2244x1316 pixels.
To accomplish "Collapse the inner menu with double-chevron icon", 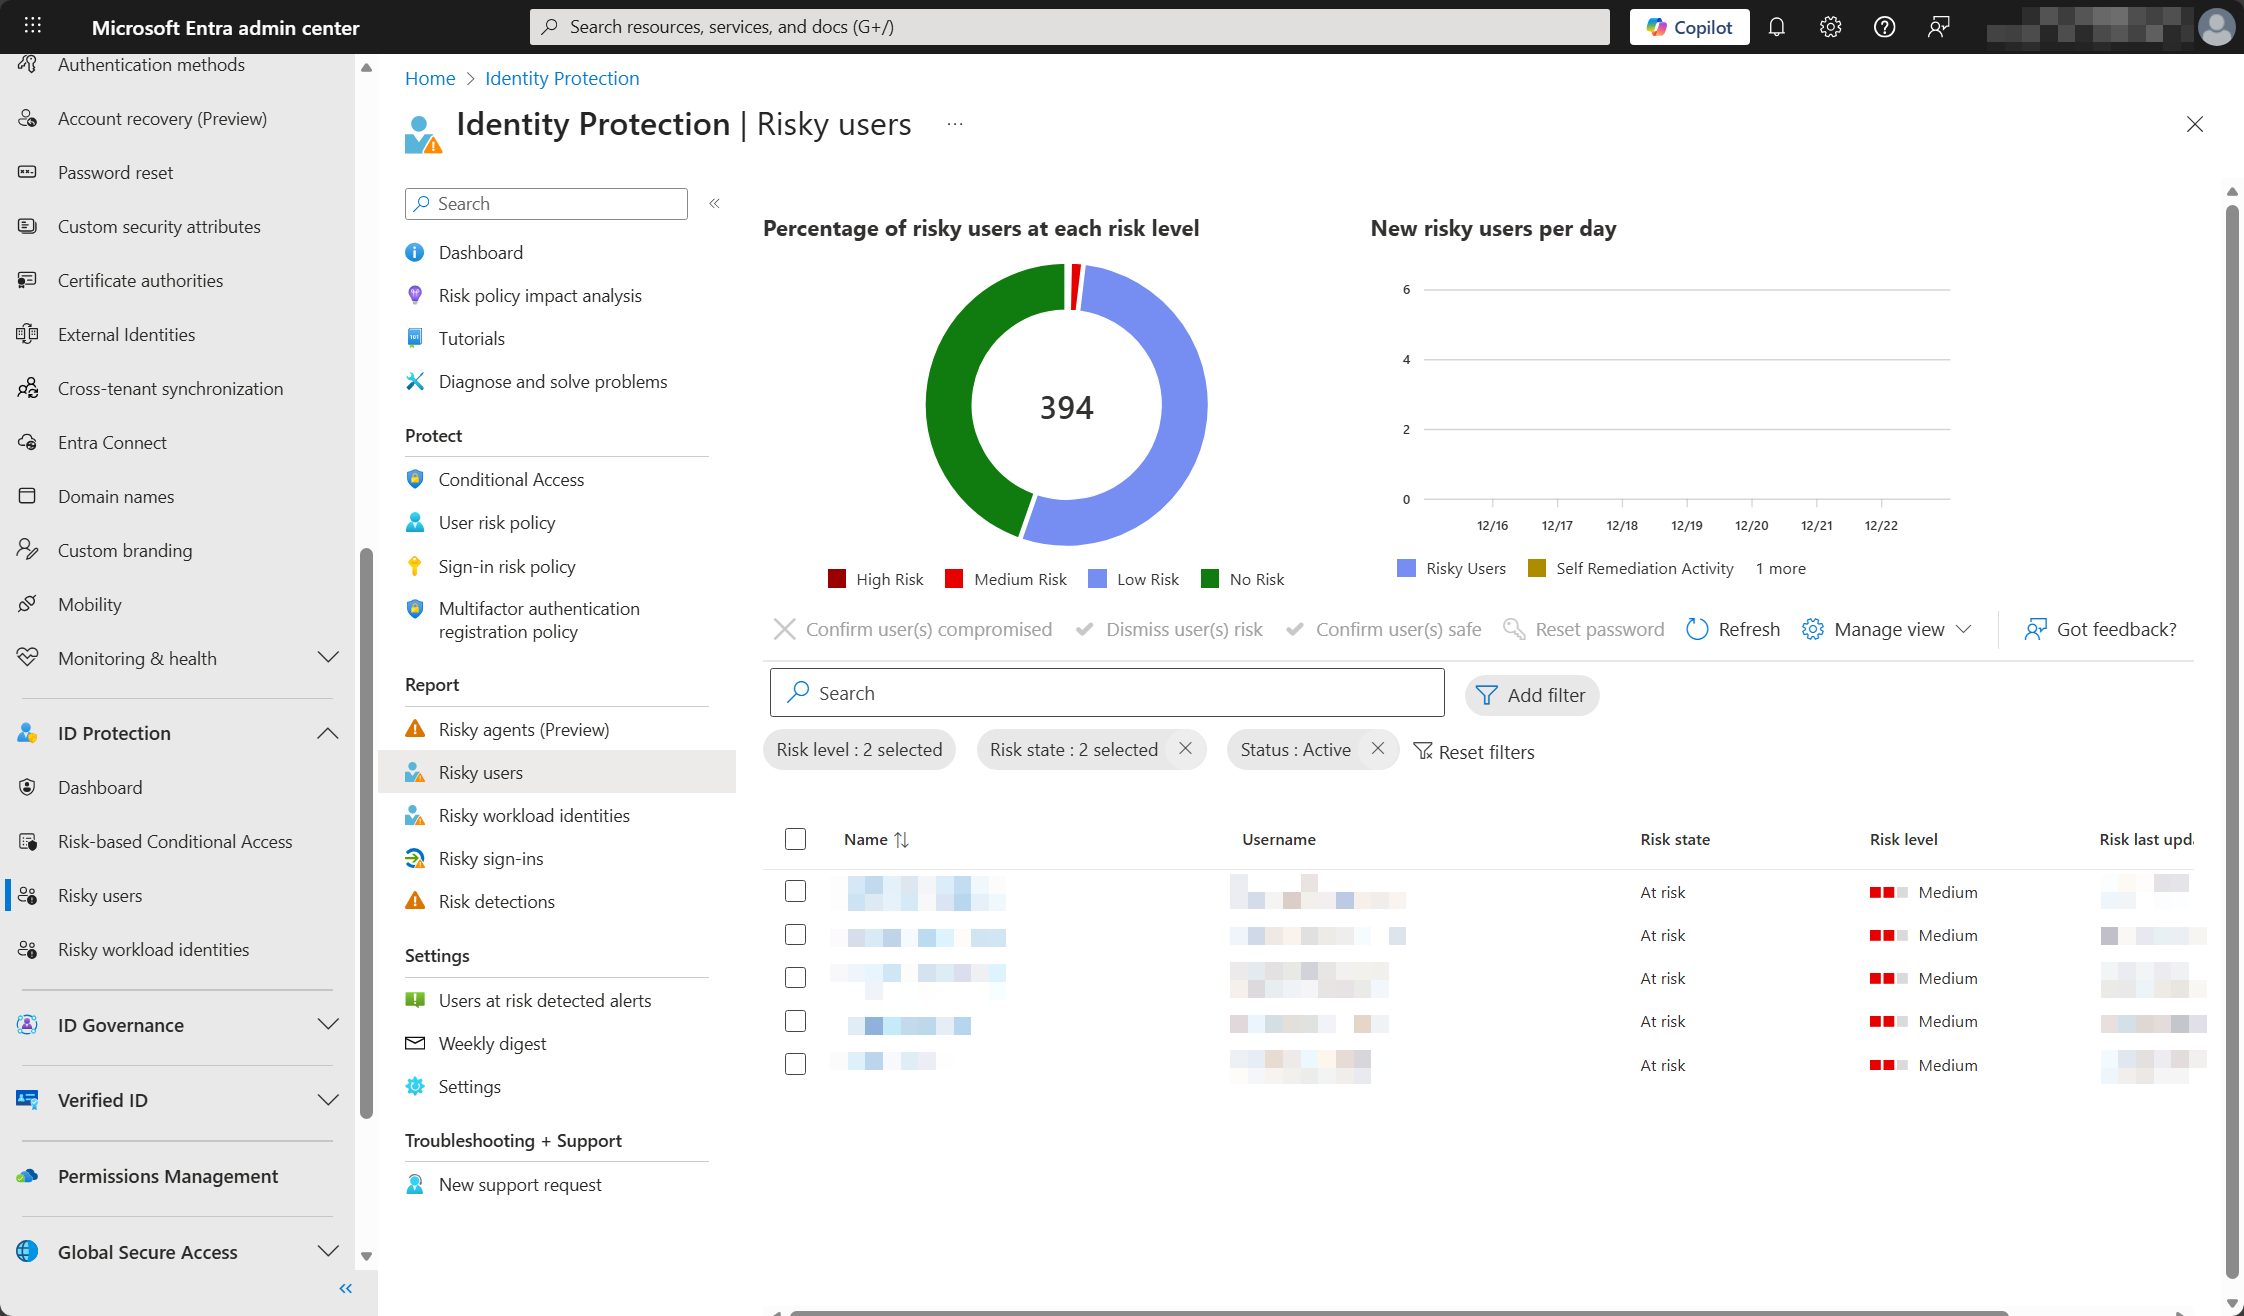I will (x=714, y=203).
